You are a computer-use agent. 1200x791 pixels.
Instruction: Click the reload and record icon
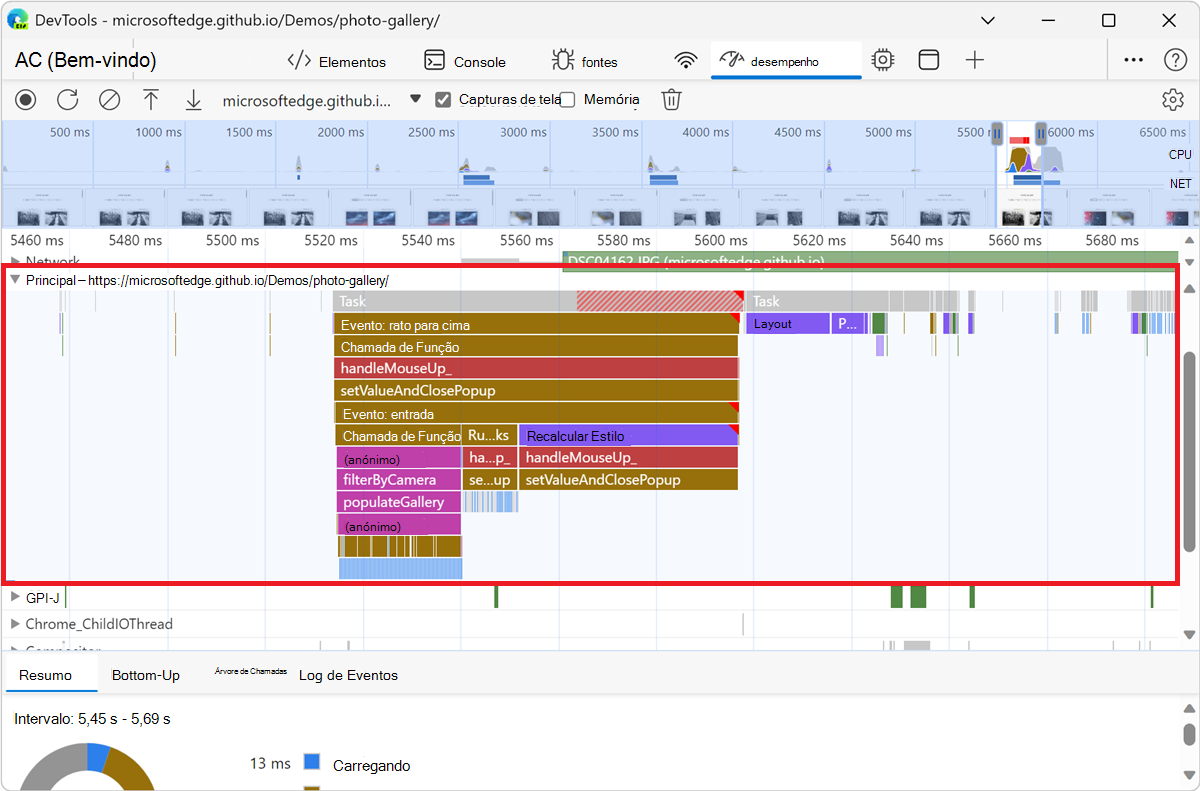(67, 100)
